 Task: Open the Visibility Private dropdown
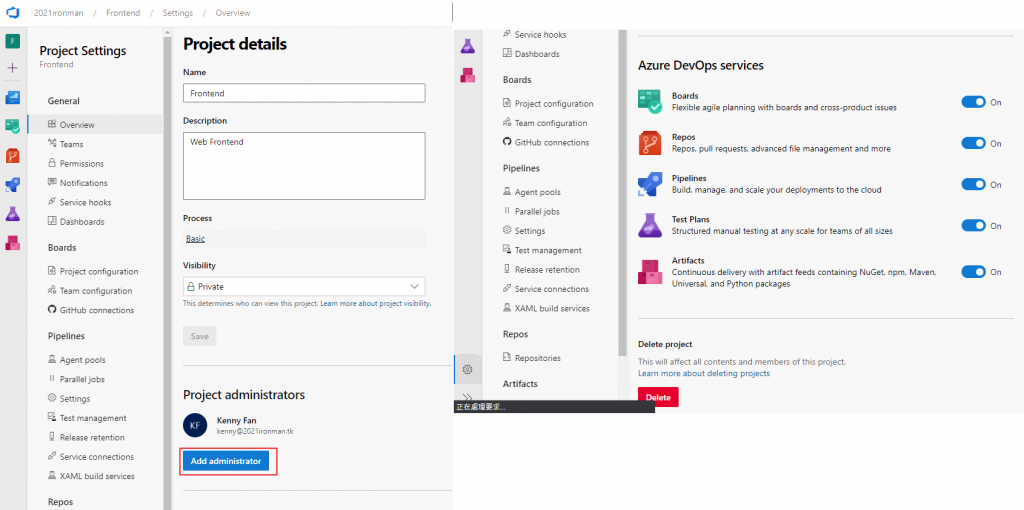click(x=304, y=287)
